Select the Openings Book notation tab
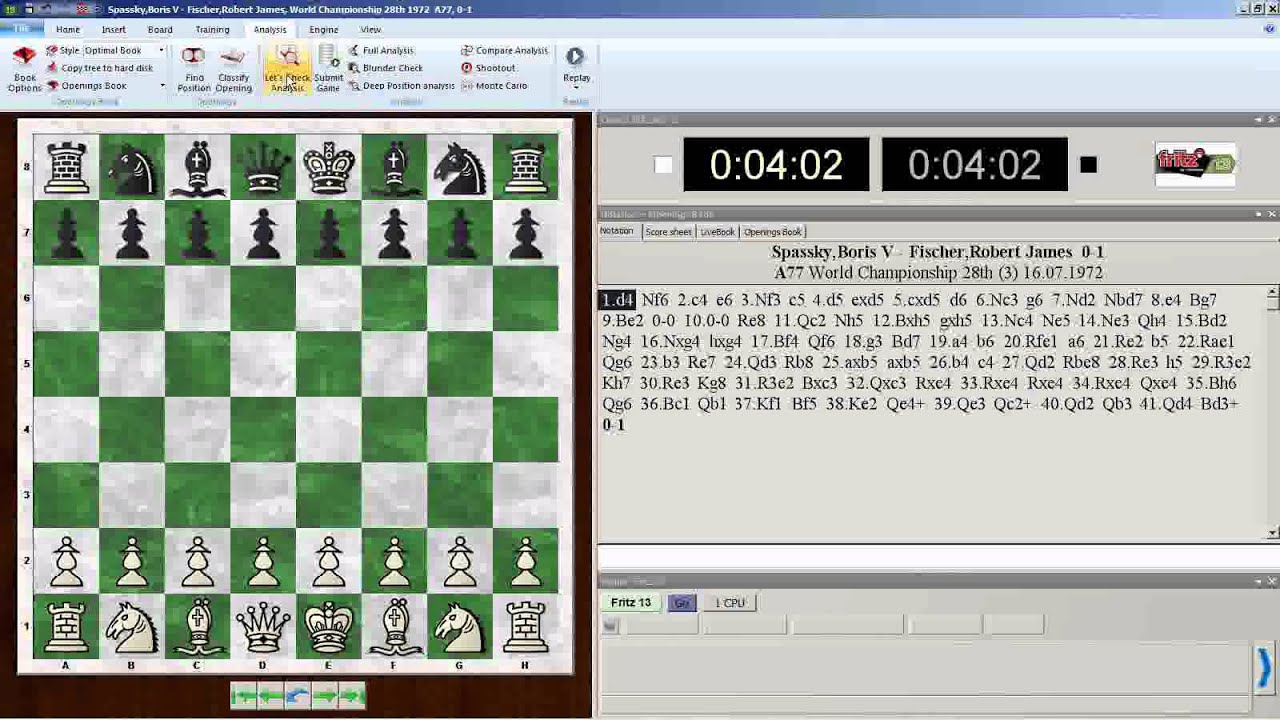Screen dimensions: 1280x720 pyautogui.click(x=772, y=231)
